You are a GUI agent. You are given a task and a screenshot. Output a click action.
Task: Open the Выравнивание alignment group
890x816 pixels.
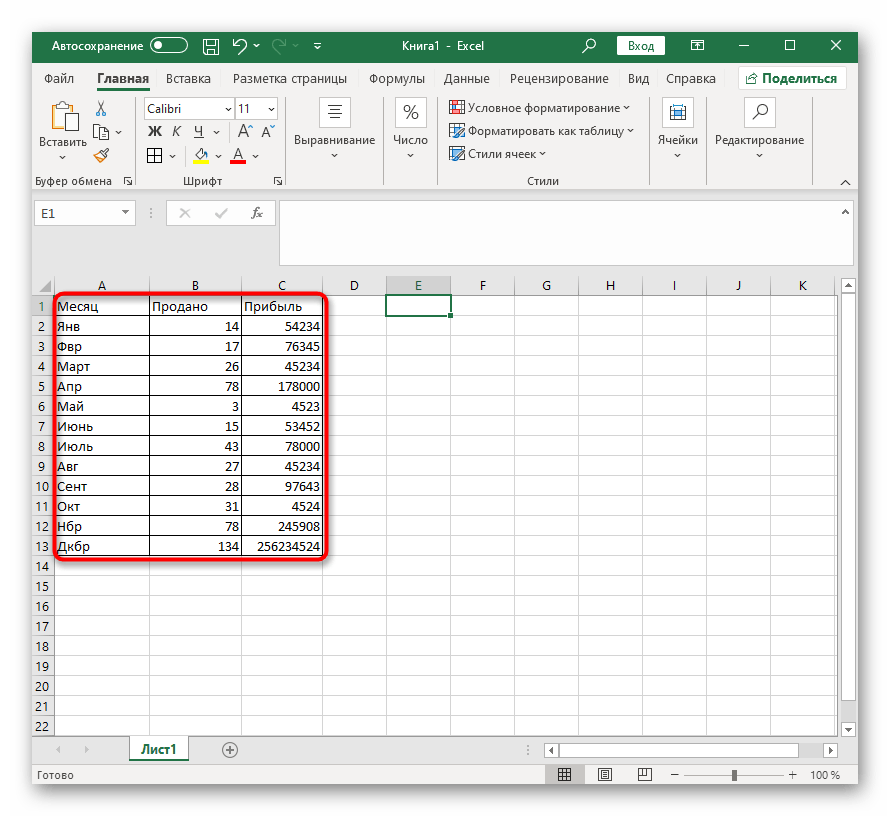tap(334, 129)
